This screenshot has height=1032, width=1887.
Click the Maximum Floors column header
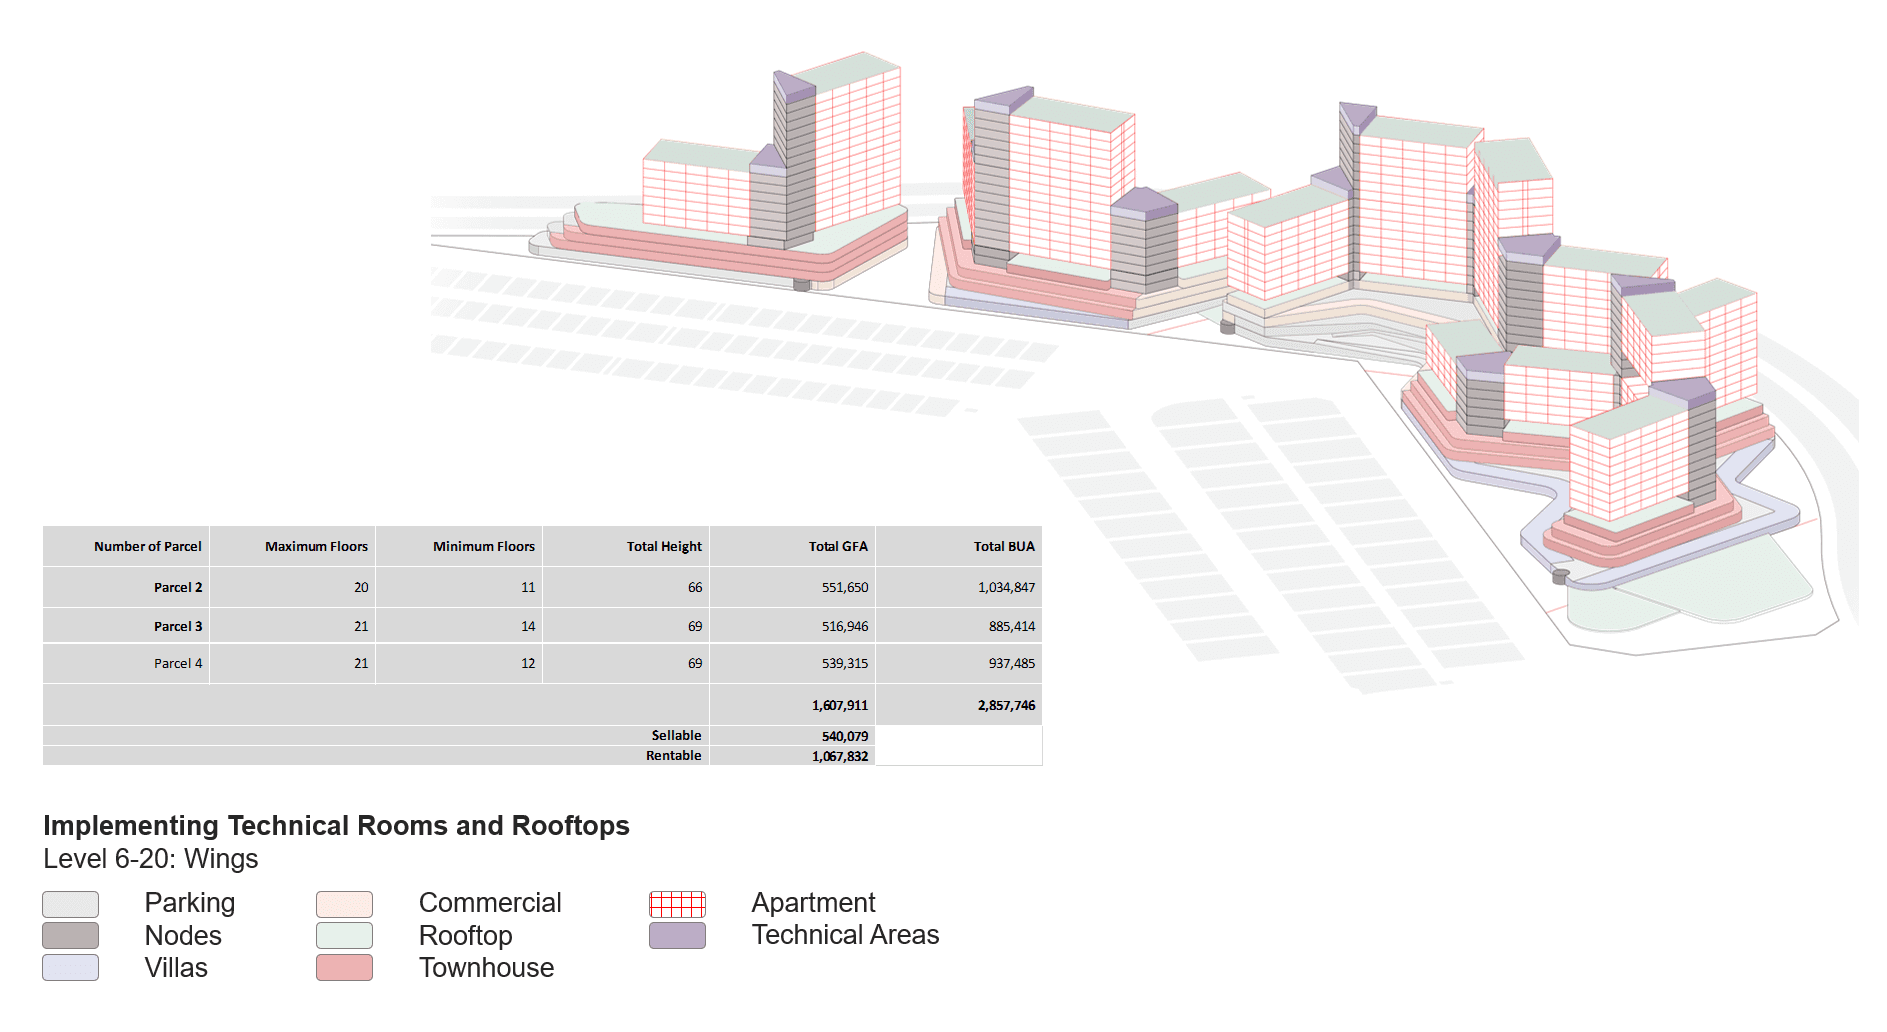click(x=316, y=547)
